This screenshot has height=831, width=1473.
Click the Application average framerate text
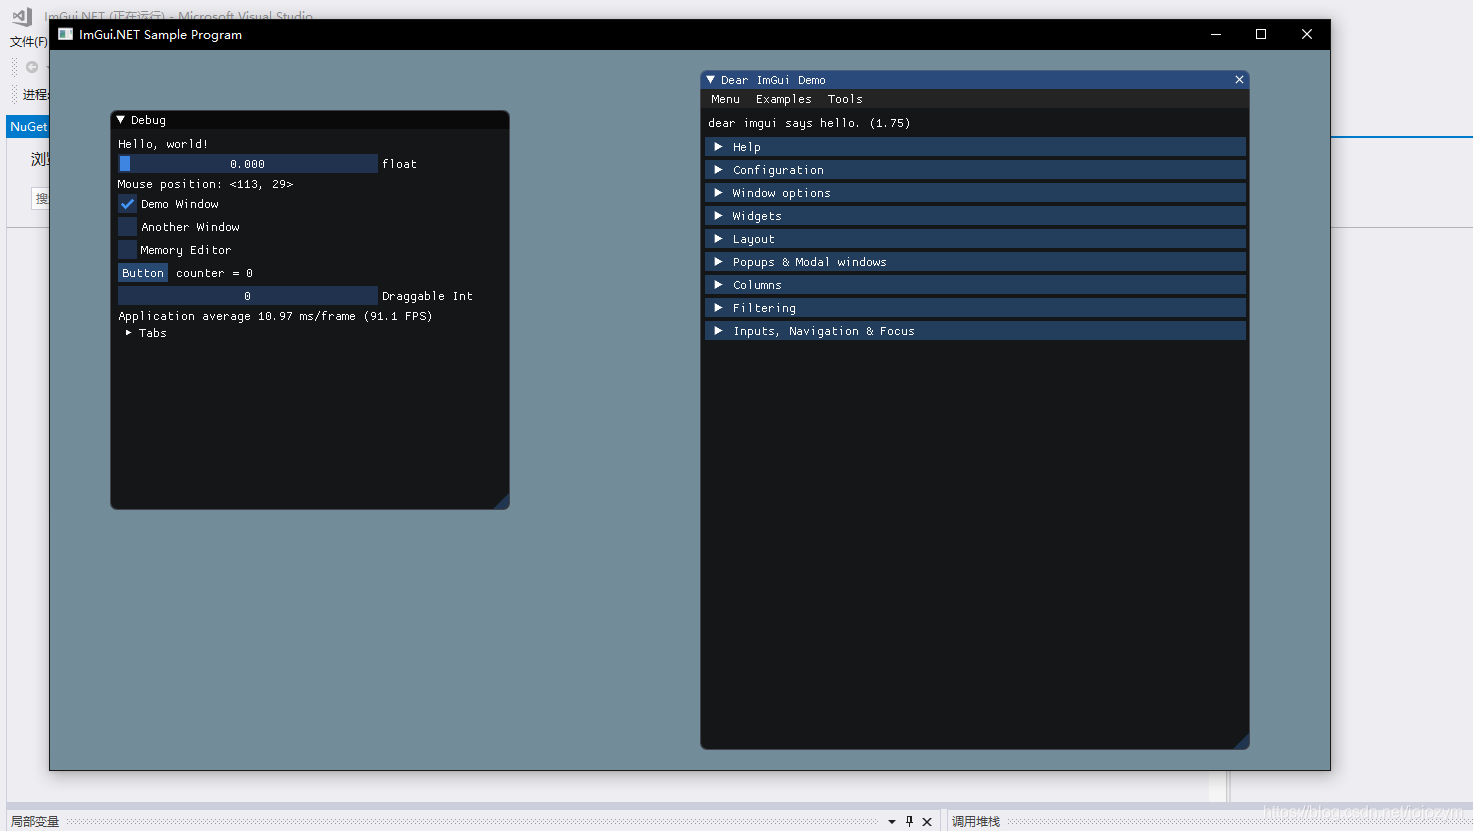coord(275,316)
